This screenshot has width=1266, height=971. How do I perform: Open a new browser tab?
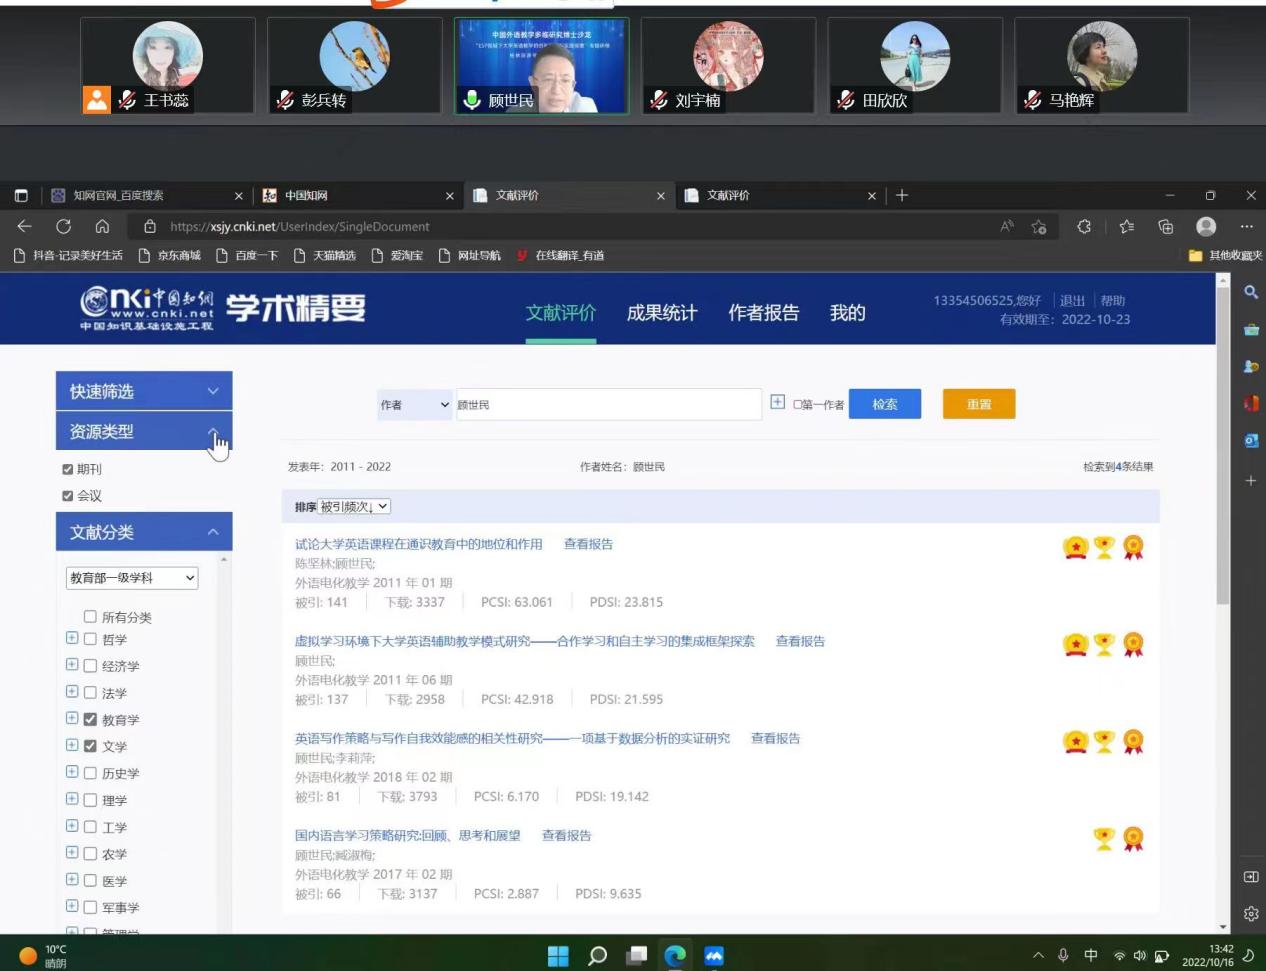click(x=902, y=196)
